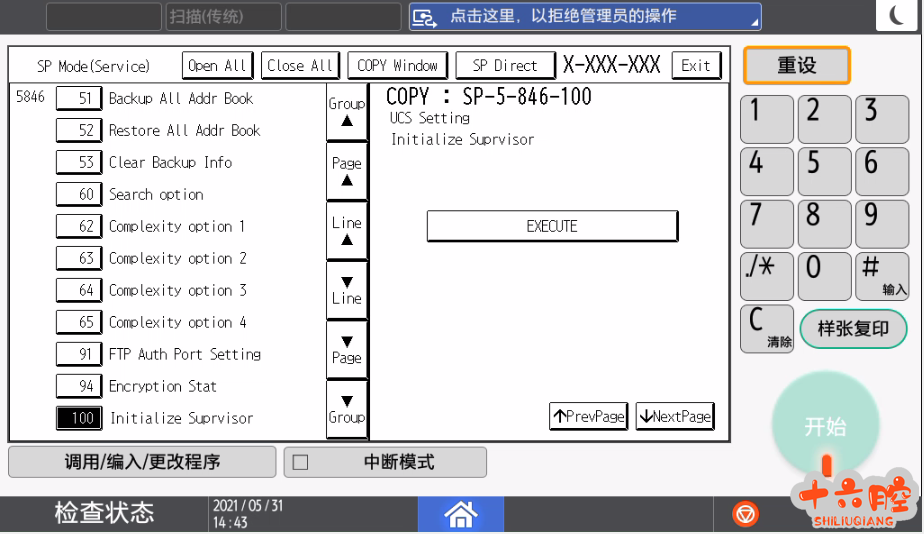924x534 pixels.
Task: Click the Group down arrow
Action: tap(346, 409)
